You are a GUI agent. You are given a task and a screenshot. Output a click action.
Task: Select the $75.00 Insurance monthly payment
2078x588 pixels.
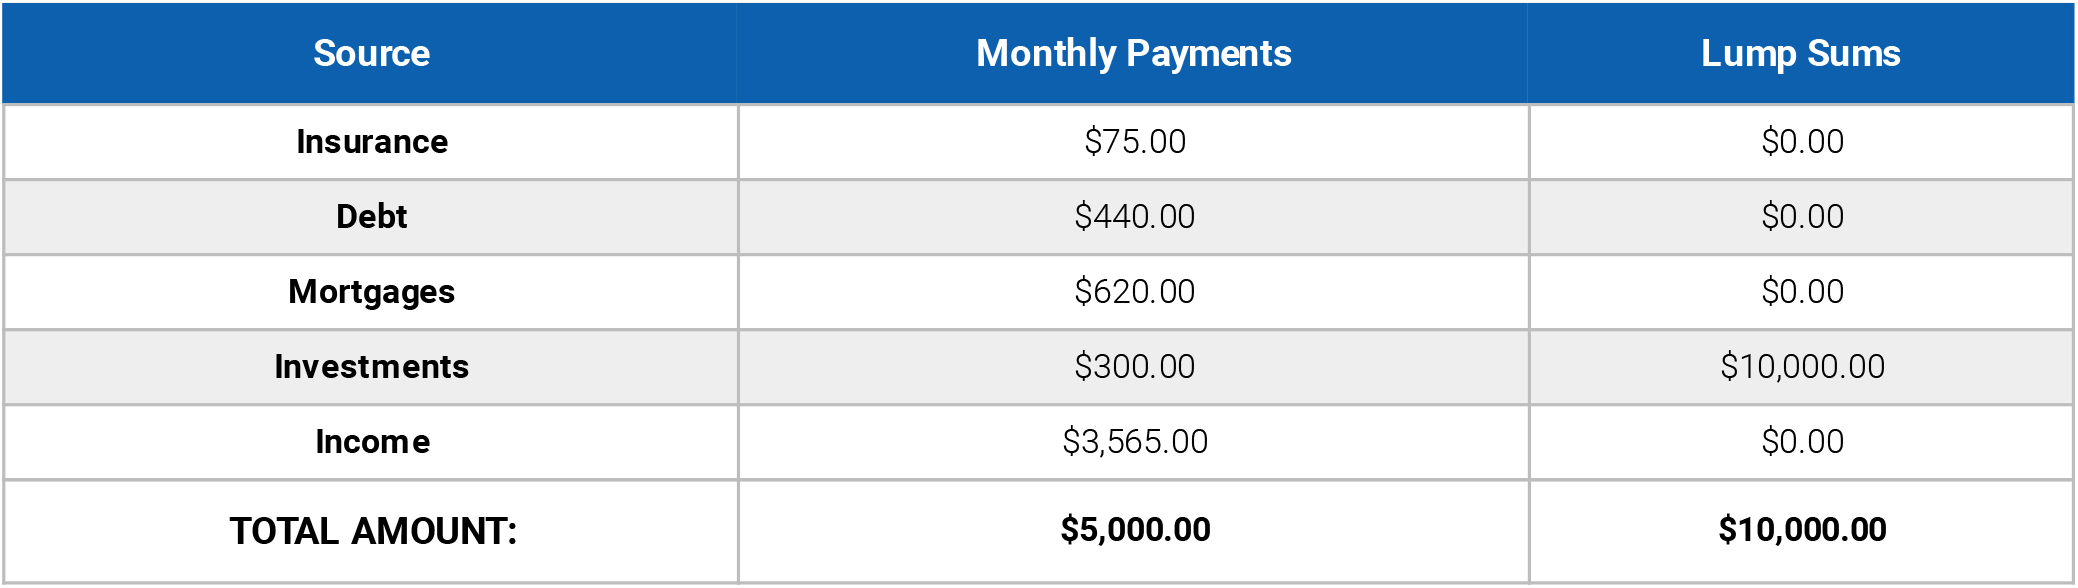pyautogui.click(x=1135, y=142)
